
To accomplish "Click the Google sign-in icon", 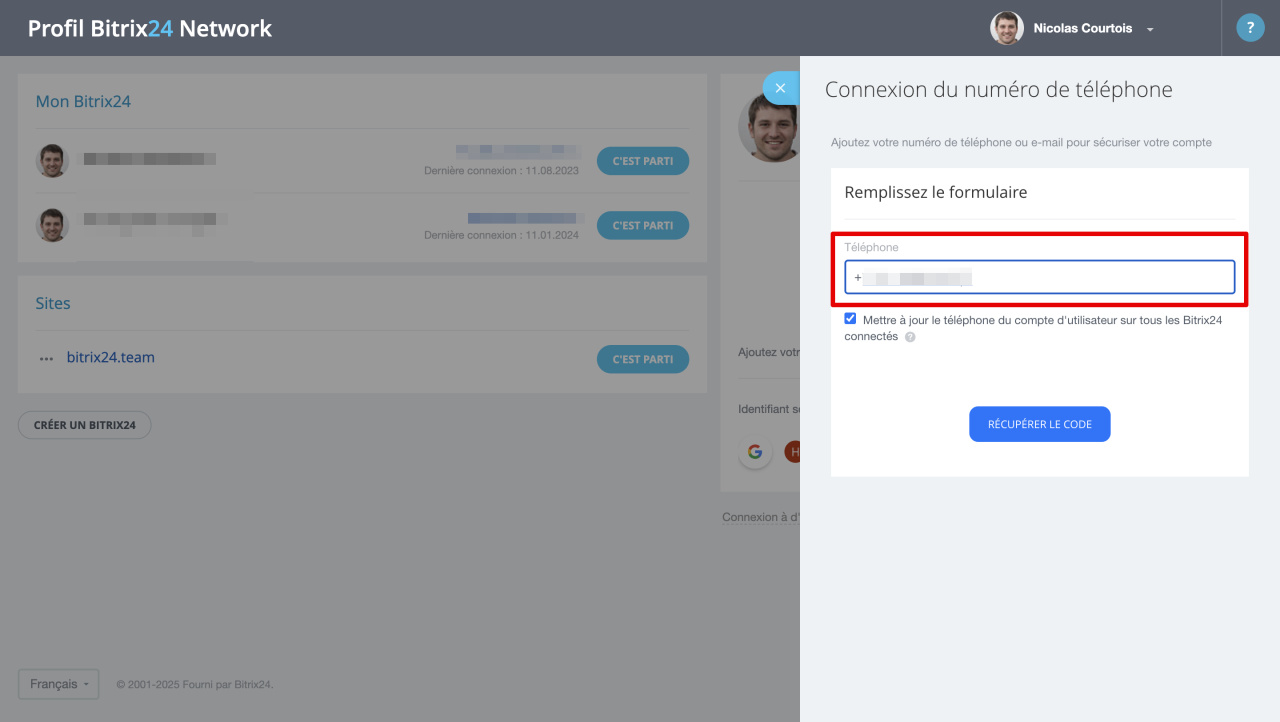I will pyautogui.click(x=755, y=452).
